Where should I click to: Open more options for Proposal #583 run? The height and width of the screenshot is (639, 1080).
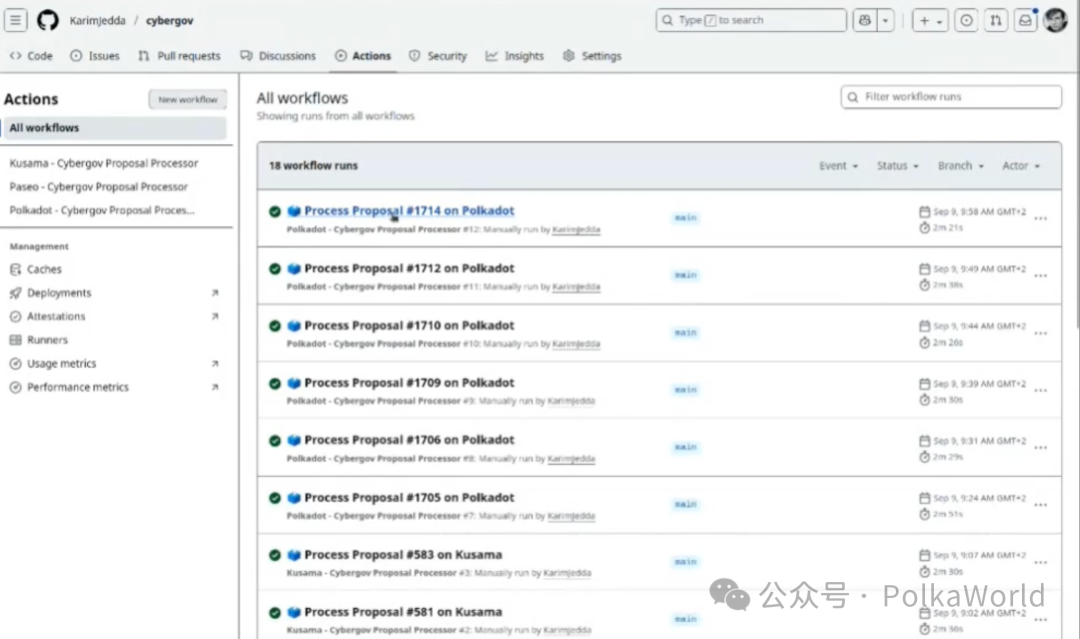(1041, 563)
